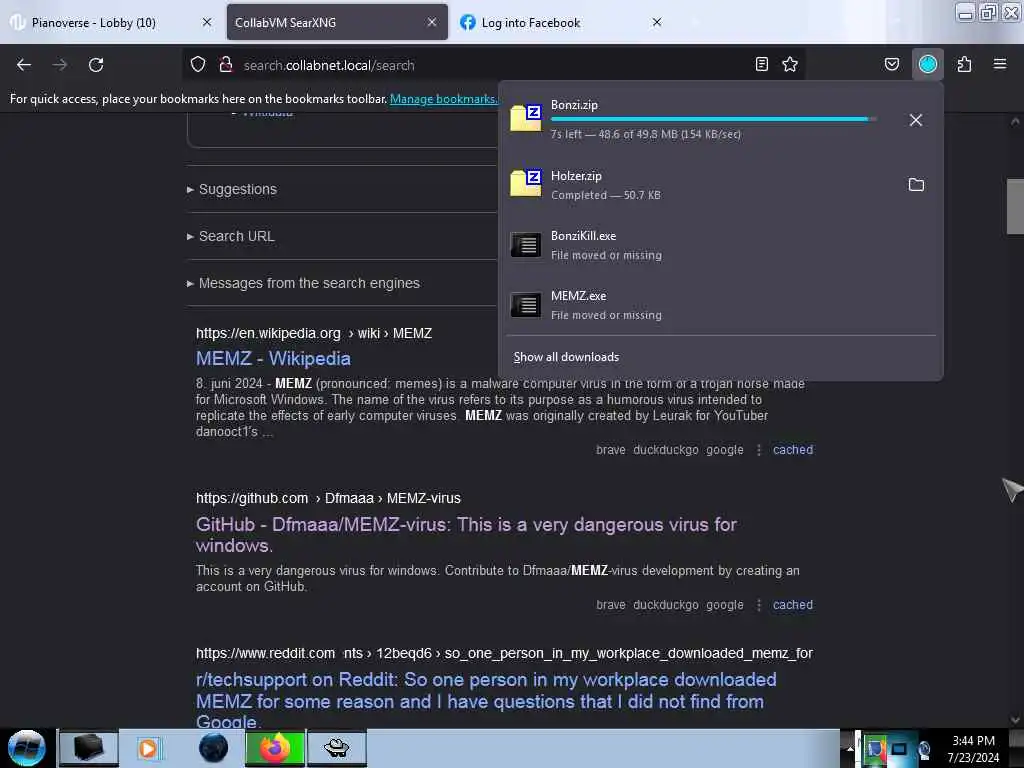The height and width of the screenshot is (768, 1024).
Task: Select the CollabVM SearXNG tab
Action: coord(337,22)
